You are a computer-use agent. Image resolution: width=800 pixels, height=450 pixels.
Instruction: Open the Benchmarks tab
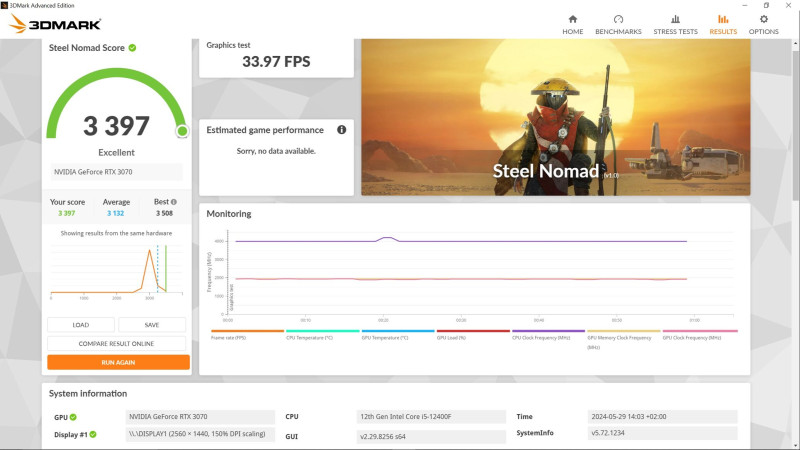click(618, 24)
